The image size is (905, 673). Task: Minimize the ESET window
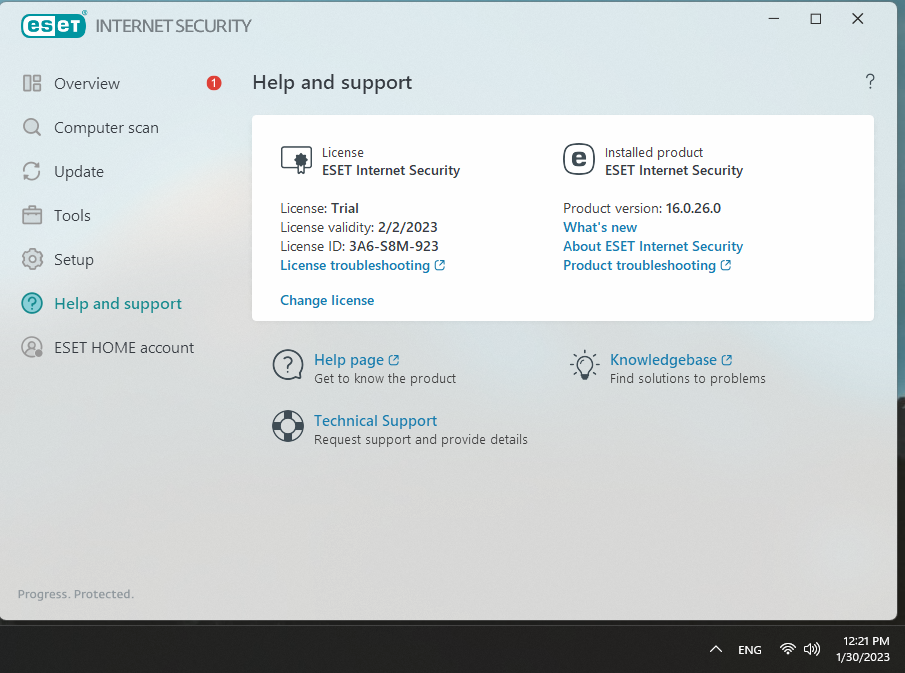tap(774, 18)
